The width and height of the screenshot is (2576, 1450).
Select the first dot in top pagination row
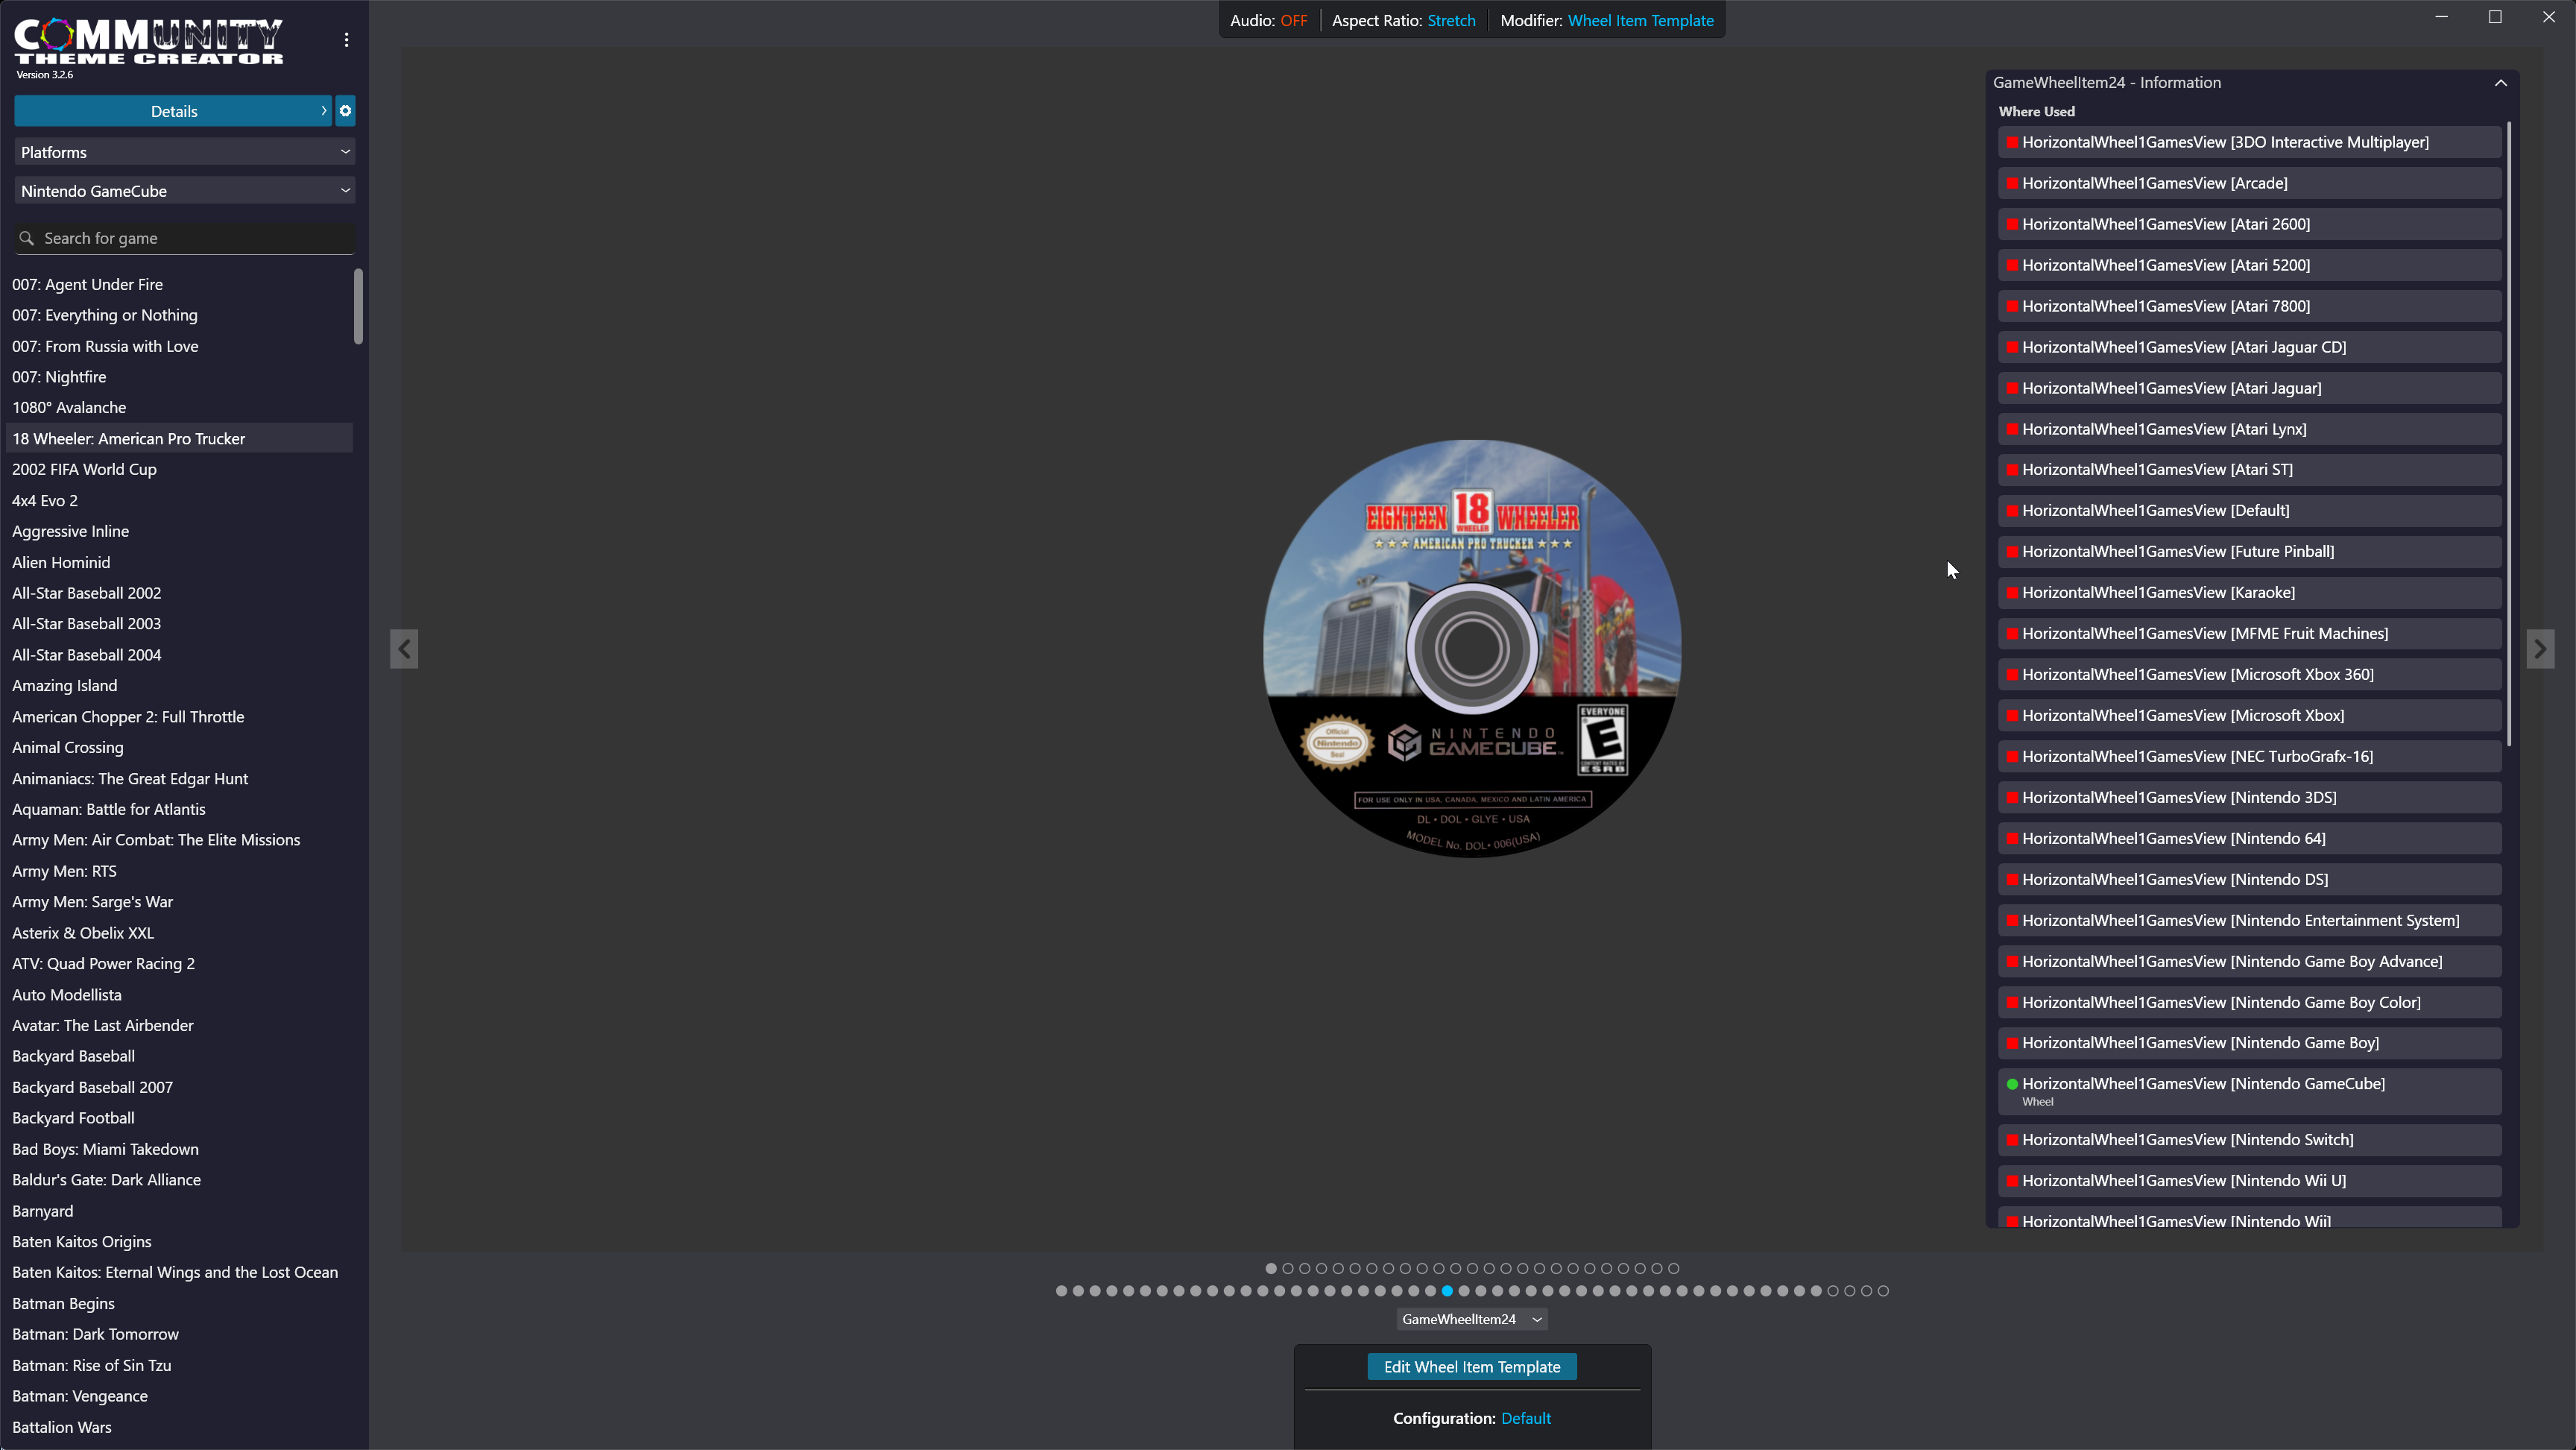coord(1271,1268)
